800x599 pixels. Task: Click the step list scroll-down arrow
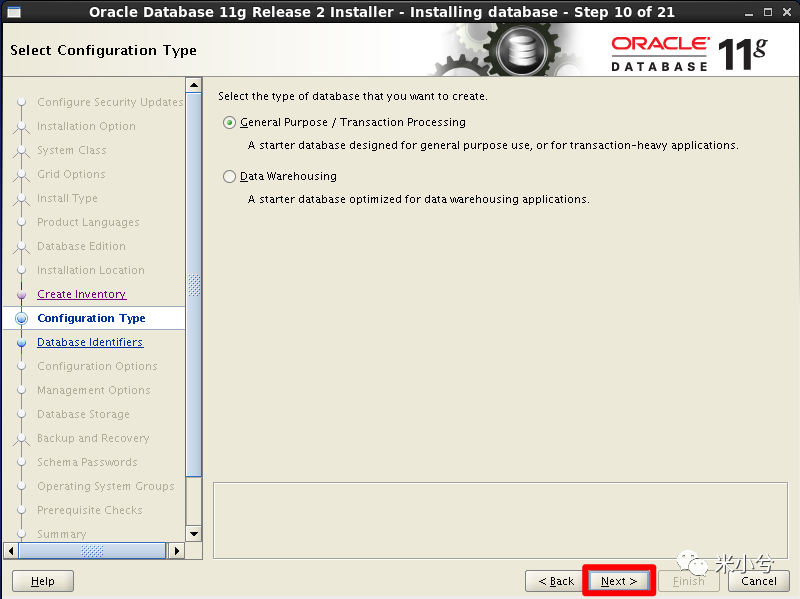point(194,534)
